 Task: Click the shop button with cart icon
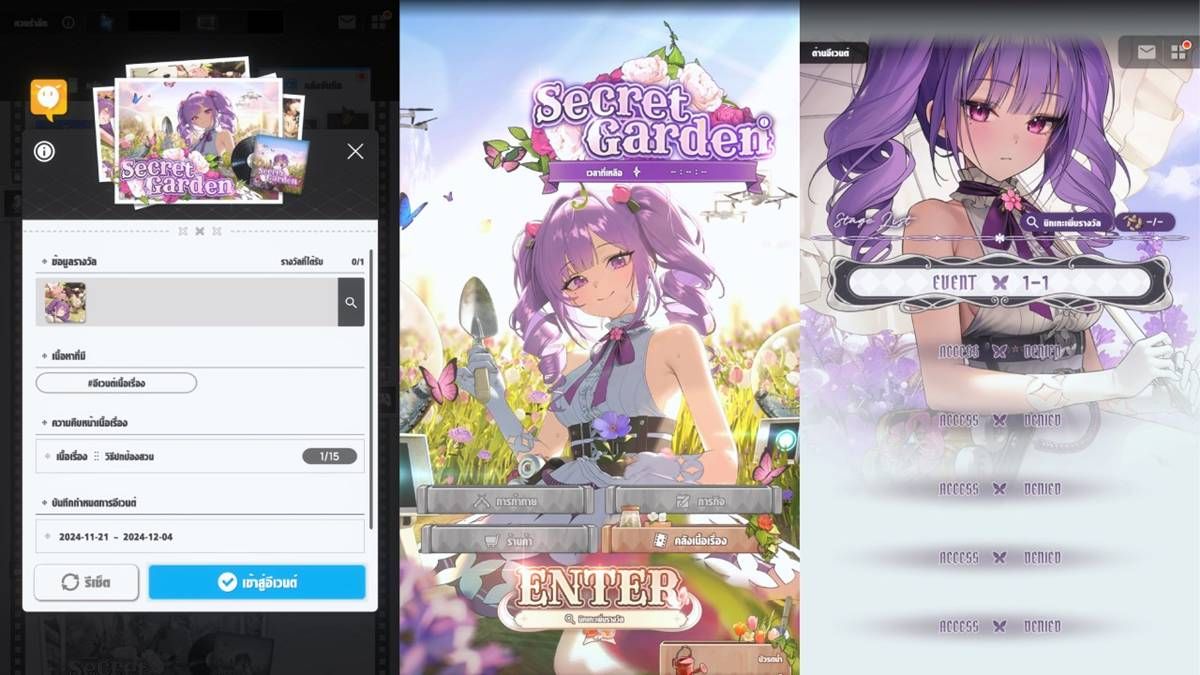tap(509, 539)
